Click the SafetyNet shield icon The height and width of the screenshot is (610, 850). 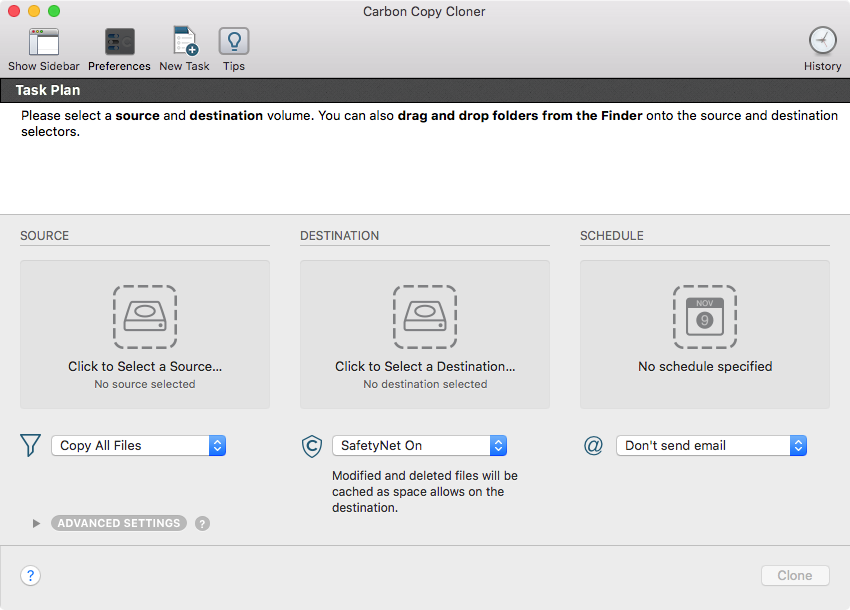pos(312,446)
